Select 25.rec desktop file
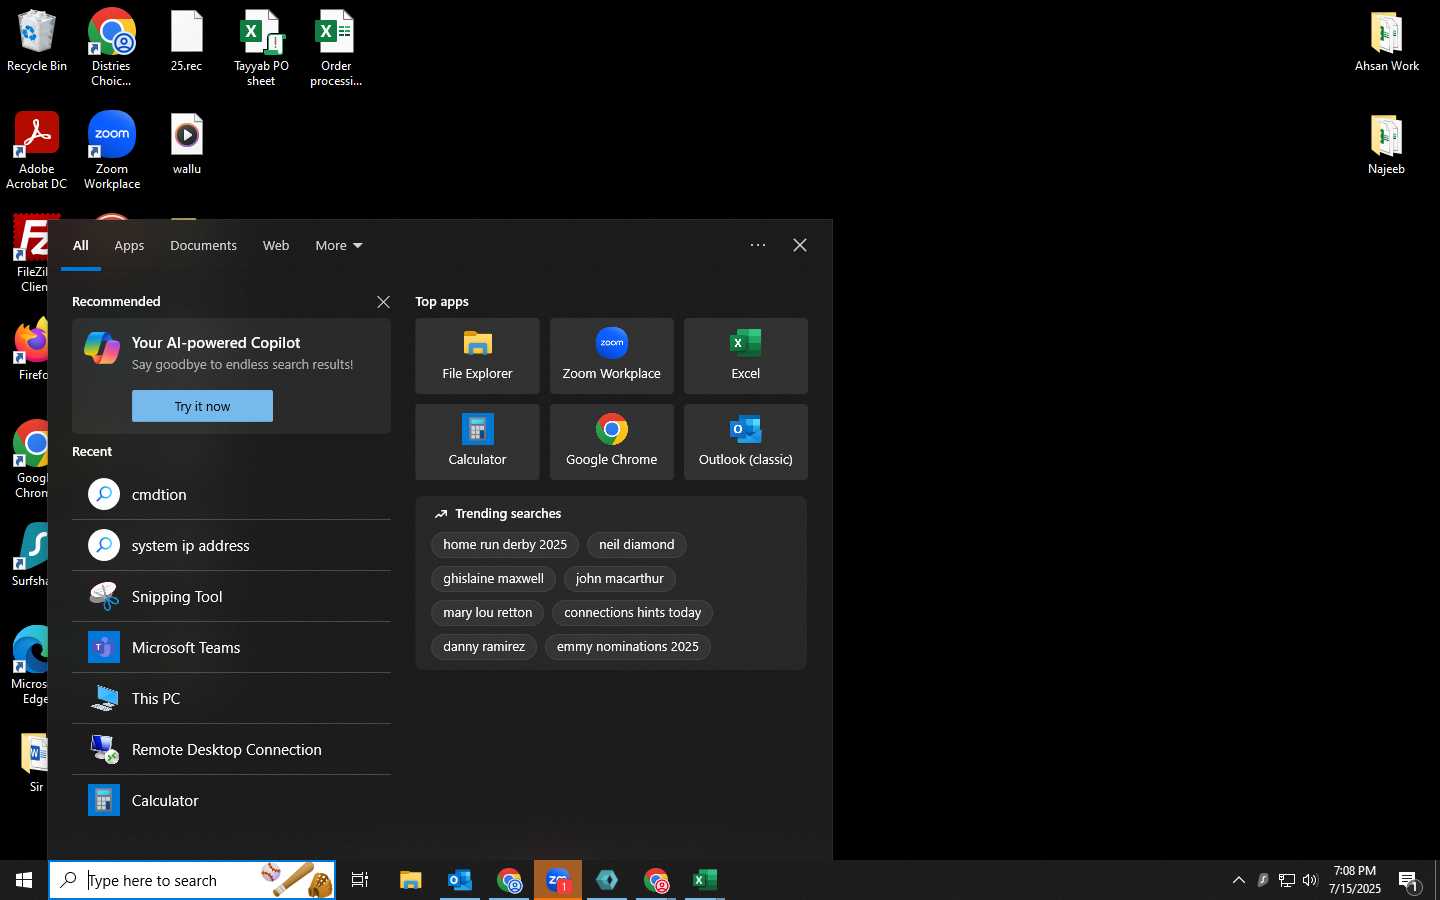 click(186, 42)
